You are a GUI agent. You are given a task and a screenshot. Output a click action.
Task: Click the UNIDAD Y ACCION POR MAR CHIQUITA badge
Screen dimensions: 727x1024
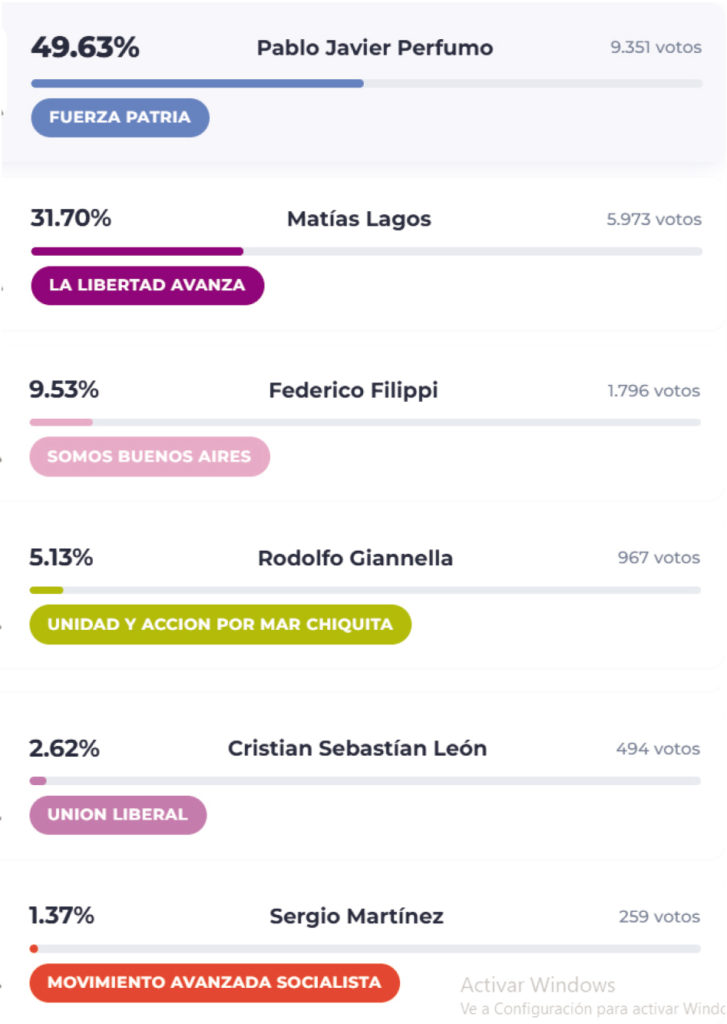(x=220, y=624)
